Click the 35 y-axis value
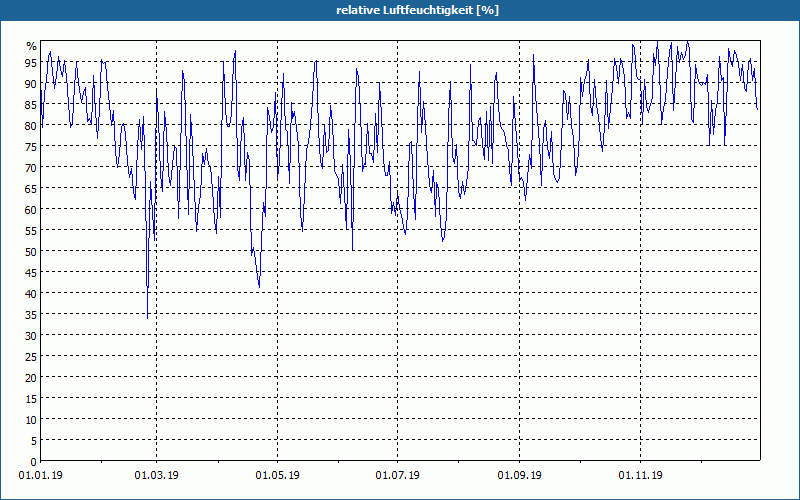The width and height of the screenshot is (800, 500). 31,314
